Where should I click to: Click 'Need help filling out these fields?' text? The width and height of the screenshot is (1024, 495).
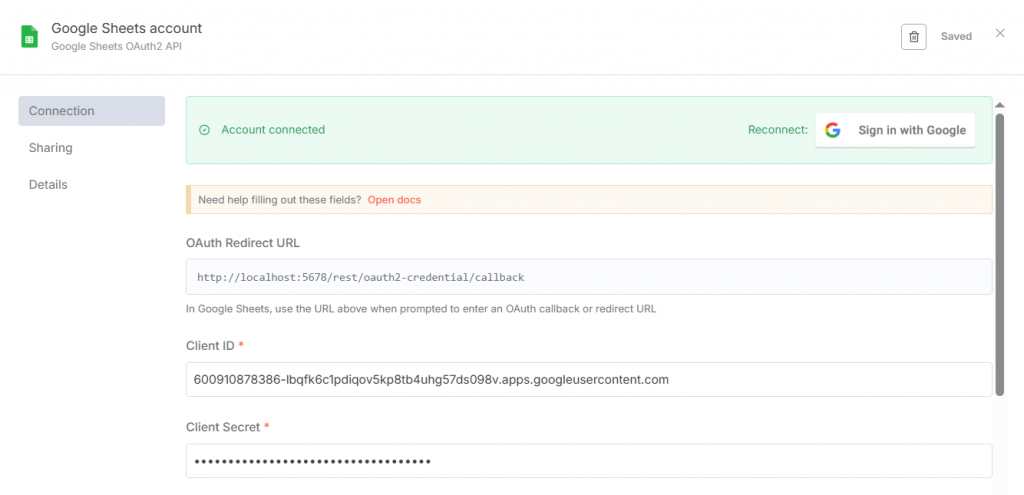280,200
